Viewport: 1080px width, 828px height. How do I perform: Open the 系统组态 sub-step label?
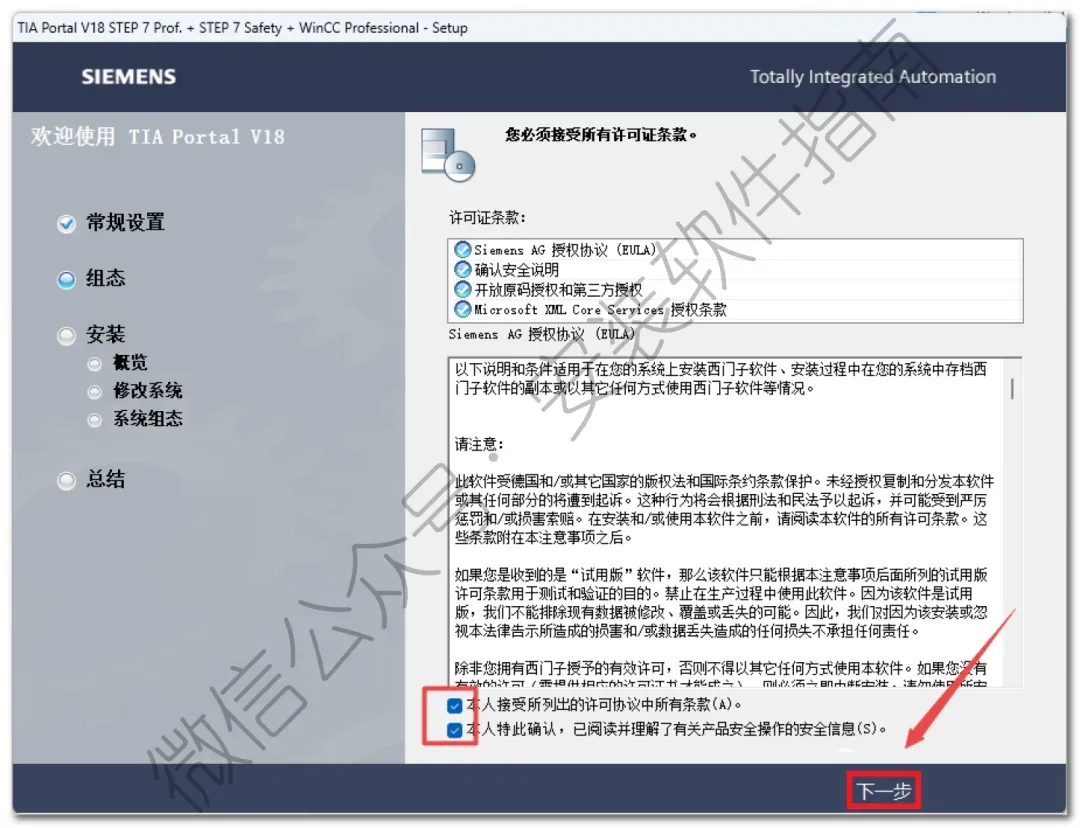[147, 419]
